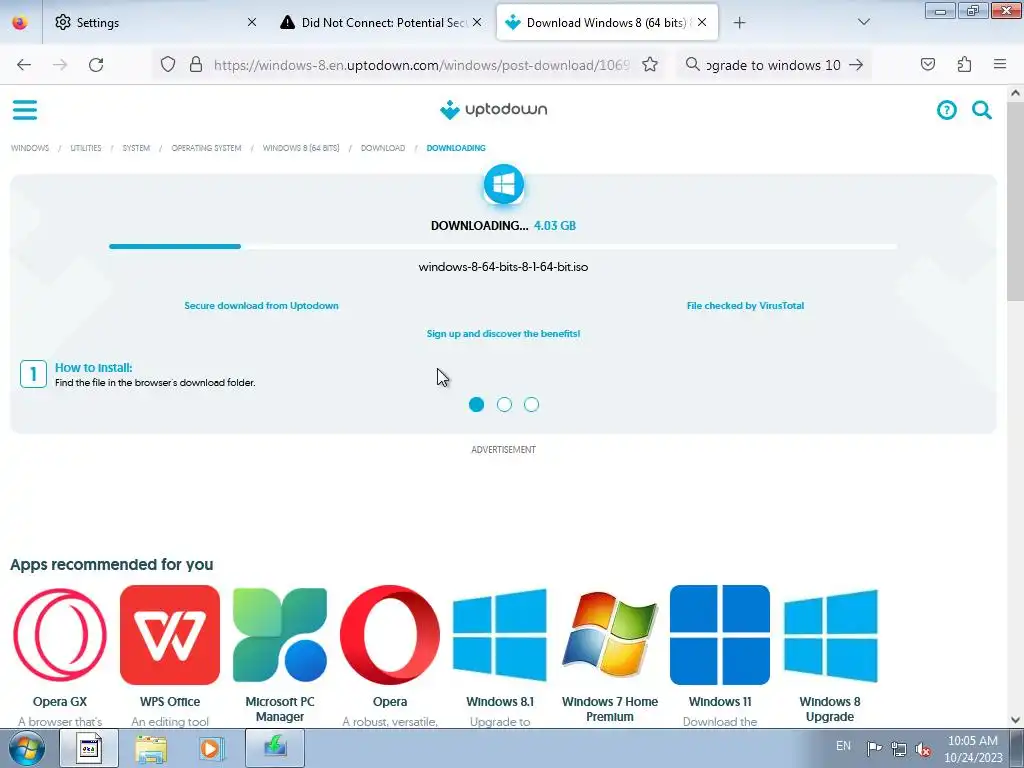Screen dimensions: 1024x768
Task: Go to DOWNLOAD breadcrumb
Action: 383,148
